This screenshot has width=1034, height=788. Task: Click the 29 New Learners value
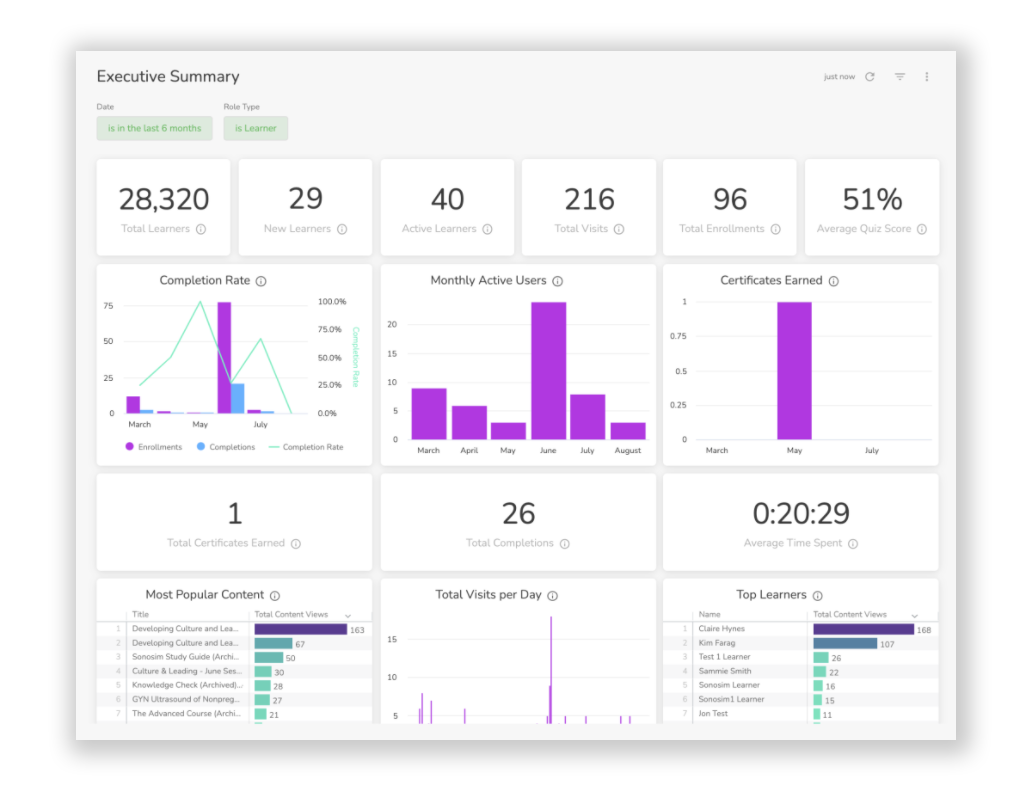point(305,198)
